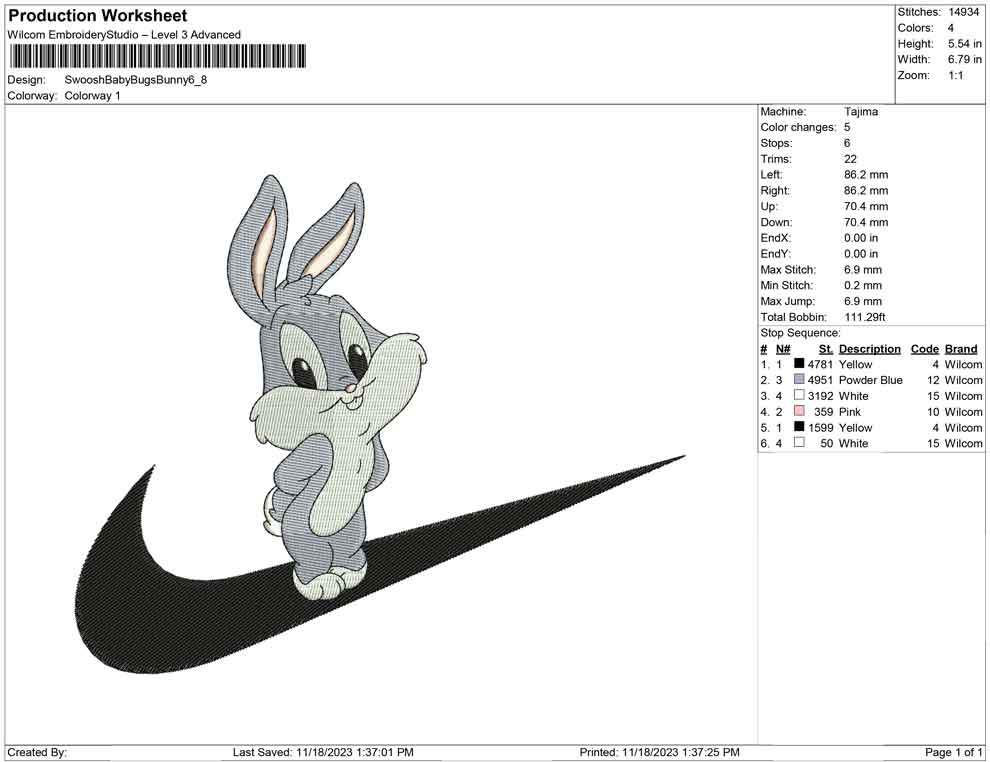Select the design name SwooshBabyBugsBunny6_8
Viewport: 990px width, 762px height.
135,83
